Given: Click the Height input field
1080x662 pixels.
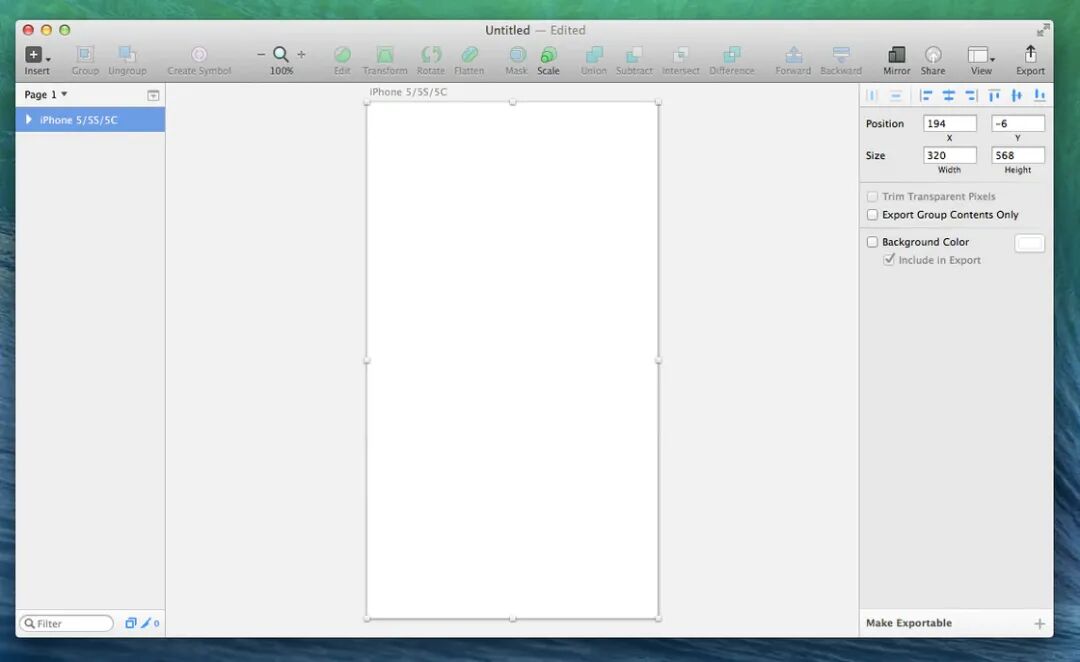Looking at the screenshot, I should click(x=1018, y=156).
